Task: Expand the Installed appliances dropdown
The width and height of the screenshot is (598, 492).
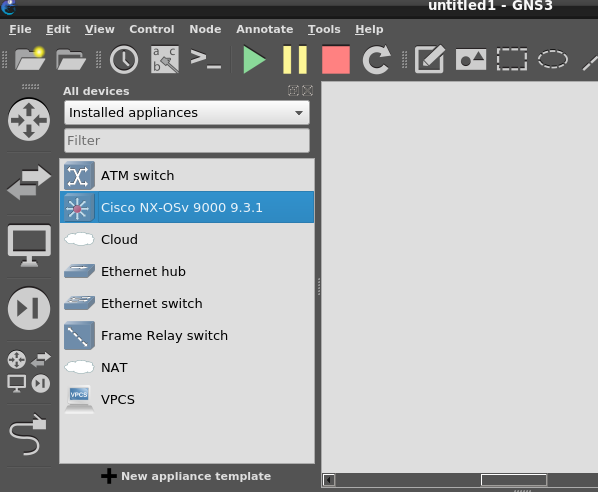Action: (187, 113)
